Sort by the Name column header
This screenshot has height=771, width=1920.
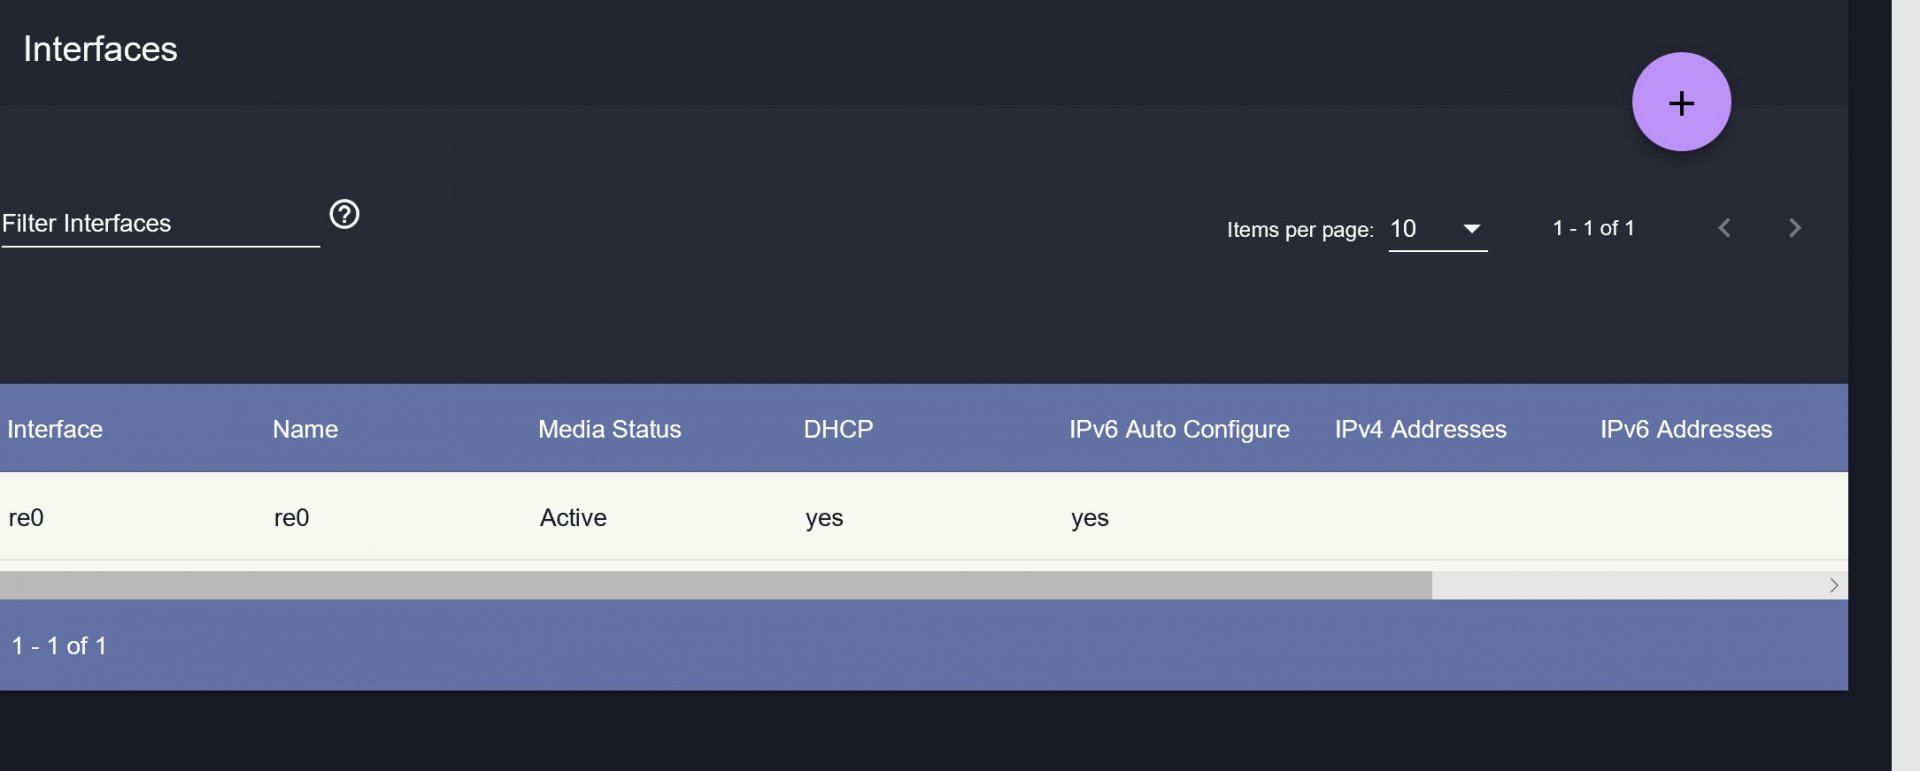pyautogui.click(x=305, y=429)
